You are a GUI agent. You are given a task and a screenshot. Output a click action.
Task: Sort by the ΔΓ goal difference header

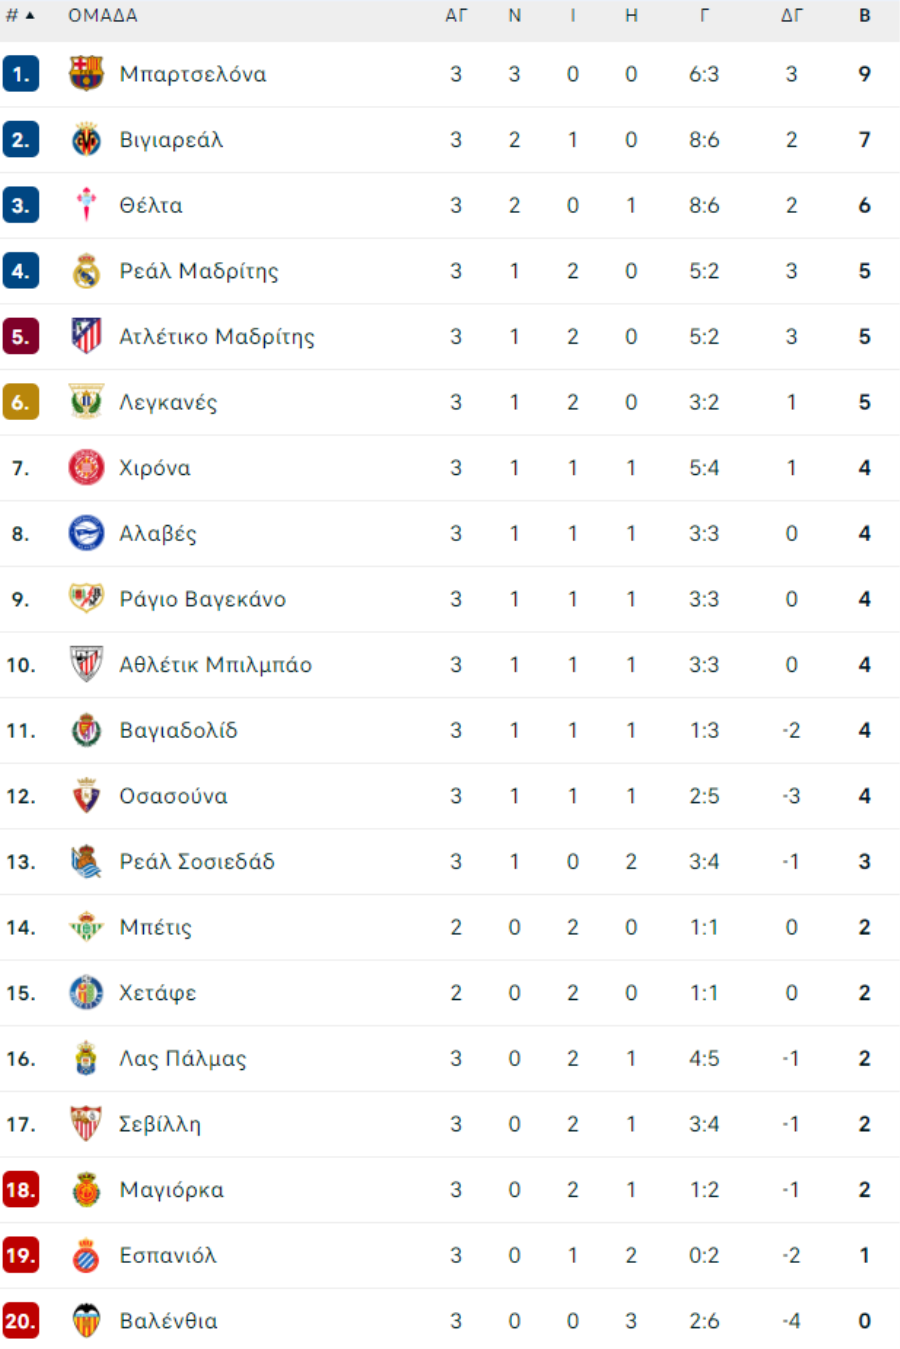tap(791, 16)
